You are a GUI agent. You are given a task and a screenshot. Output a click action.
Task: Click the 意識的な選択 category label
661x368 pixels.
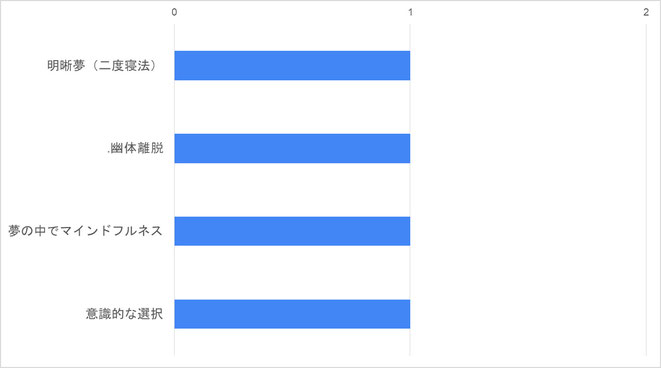click(124, 314)
